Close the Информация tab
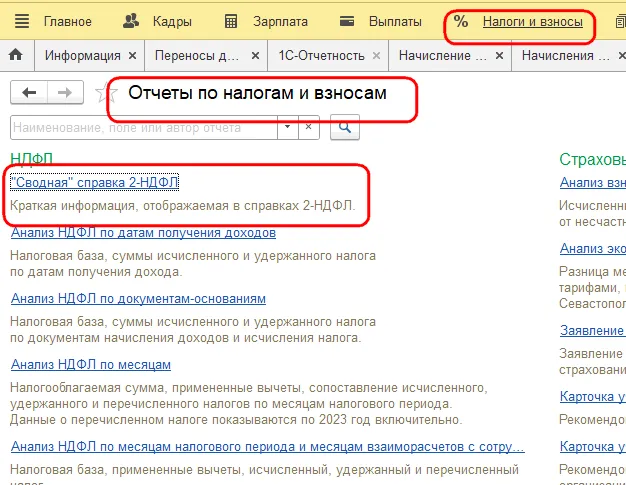Screen dimensions: 626x485 click(131, 56)
